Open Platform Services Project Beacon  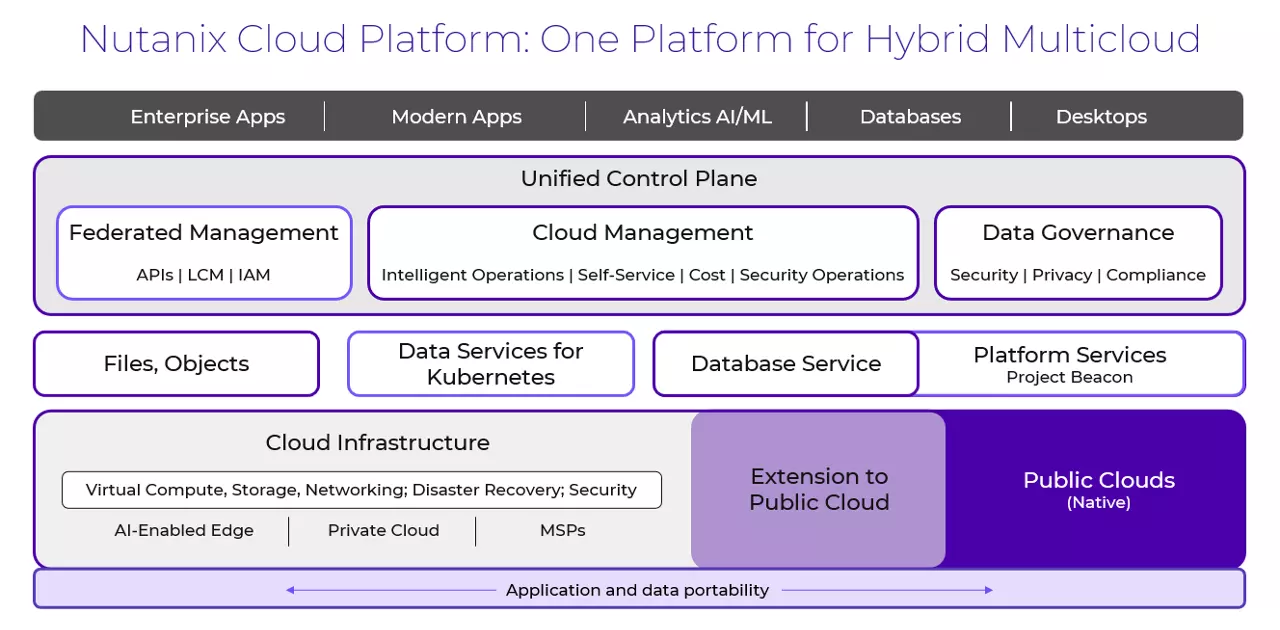pyautogui.click(x=1069, y=363)
